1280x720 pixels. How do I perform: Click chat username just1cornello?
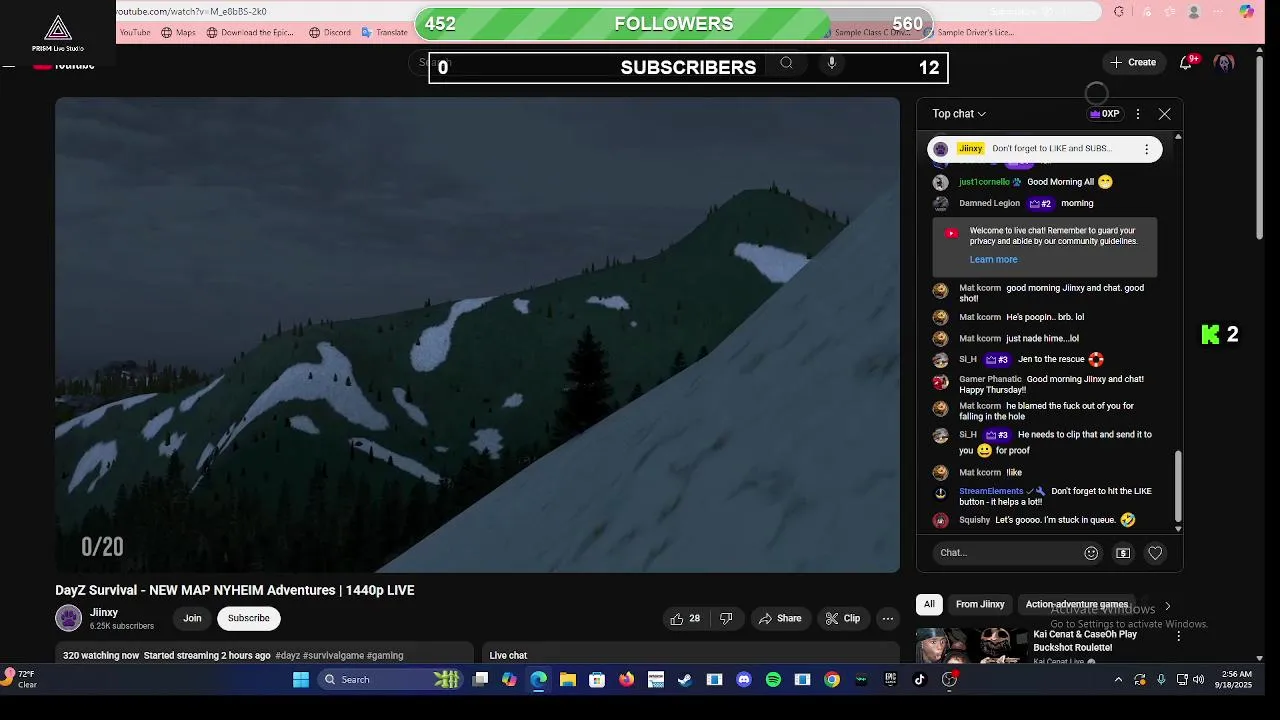click(x=984, y=182)
